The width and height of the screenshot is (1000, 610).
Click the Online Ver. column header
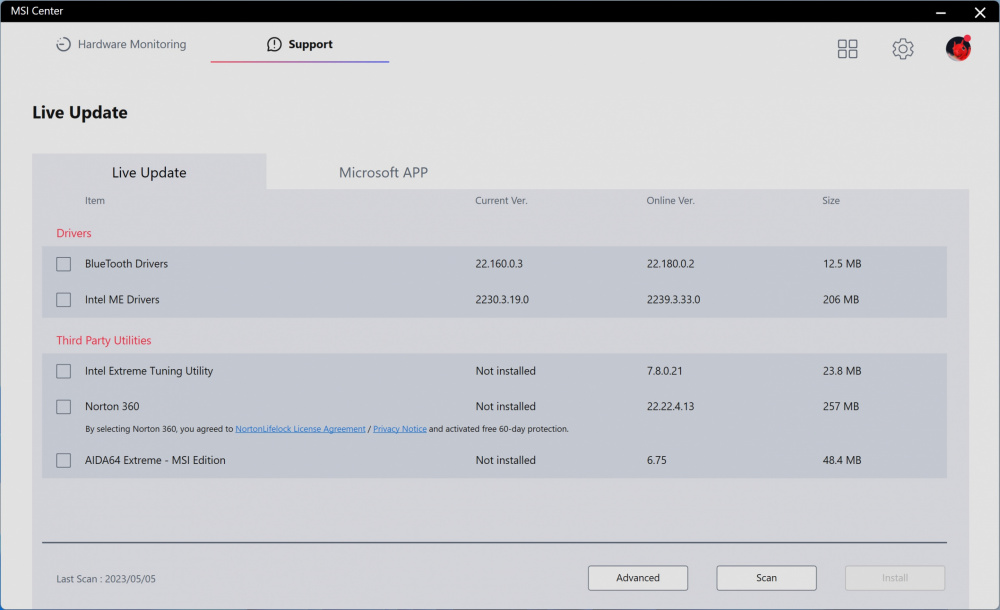point(670,200)
